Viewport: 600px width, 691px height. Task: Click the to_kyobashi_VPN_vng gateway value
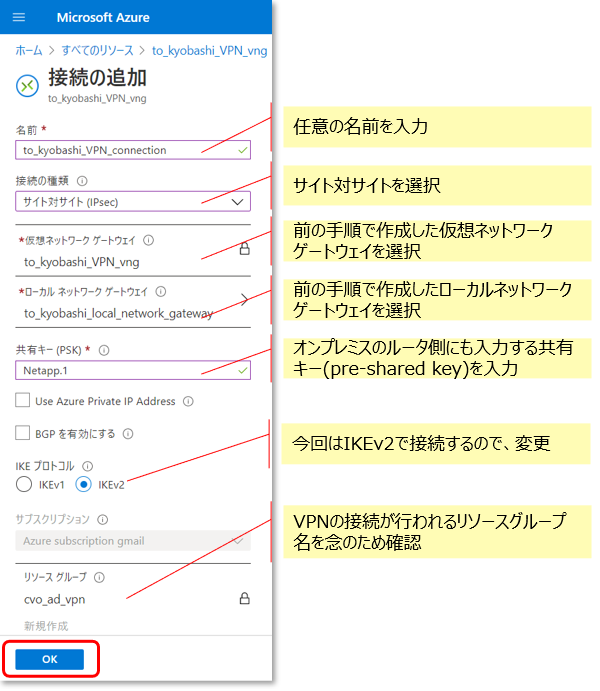point(81,262)
